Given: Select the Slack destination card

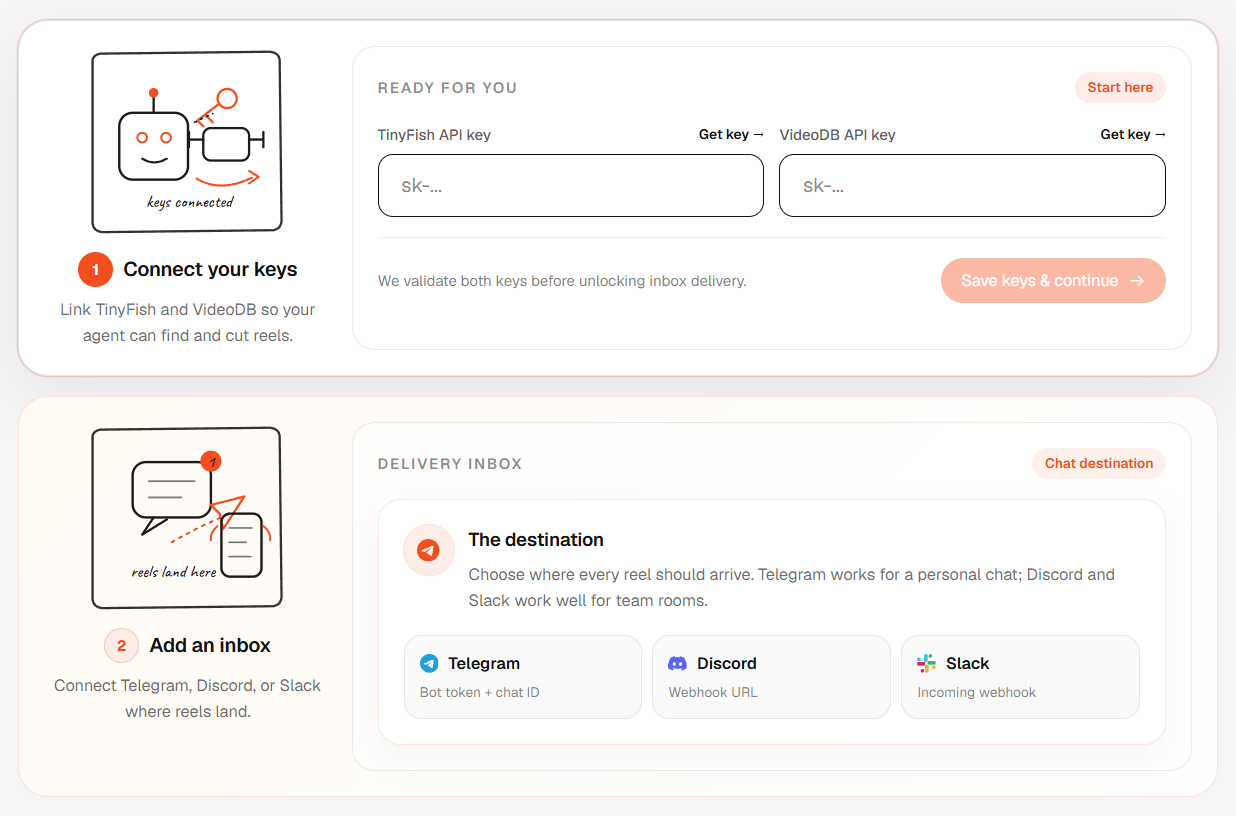Looking at the screenshot, I should (1020, 677).
